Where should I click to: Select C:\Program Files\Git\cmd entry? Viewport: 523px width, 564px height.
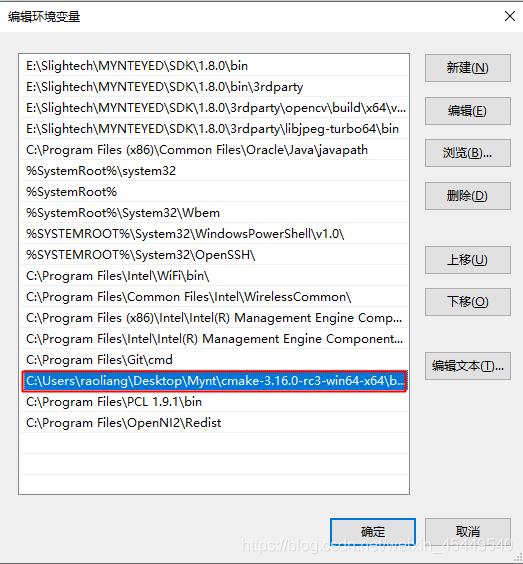[214, 360]
